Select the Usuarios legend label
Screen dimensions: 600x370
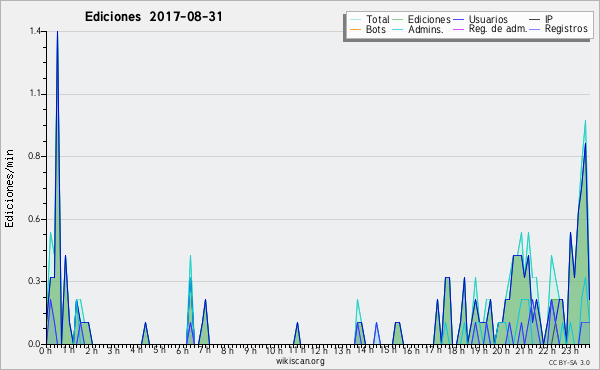pos(488,19)
